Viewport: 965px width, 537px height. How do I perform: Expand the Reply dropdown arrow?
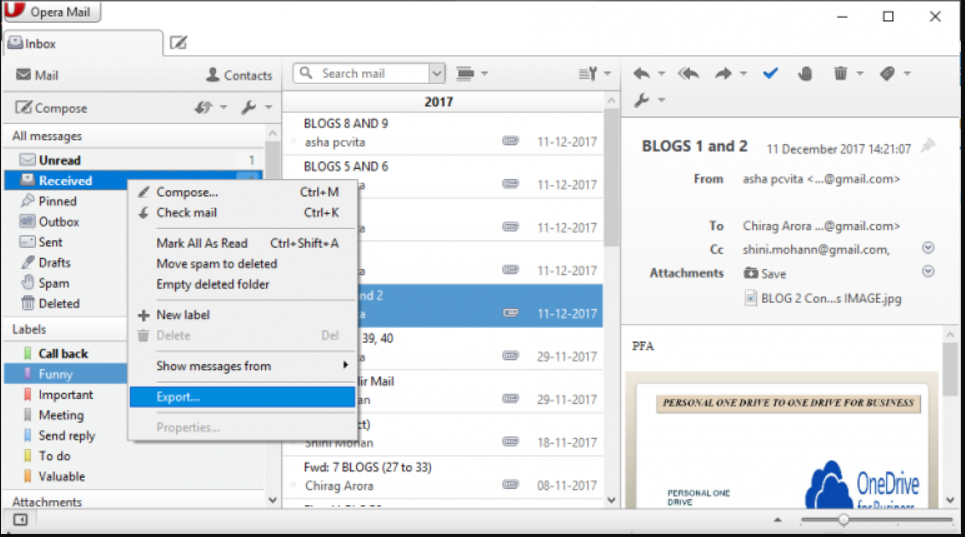pyautogui.click(x=662, y=74)
